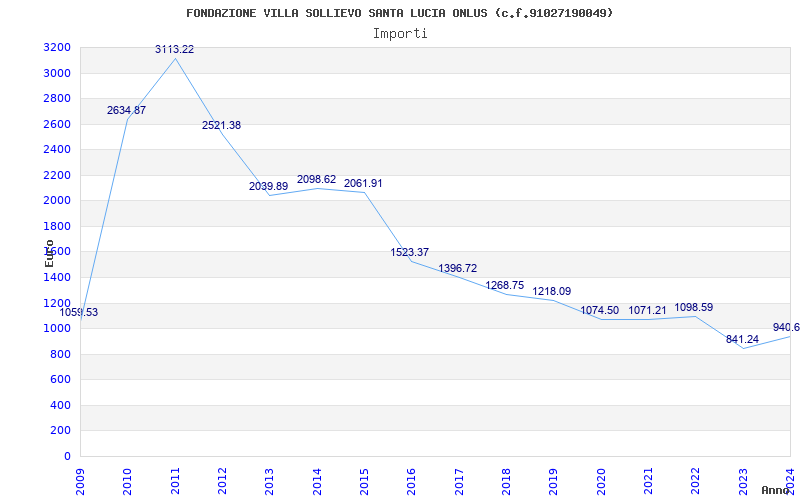This screenshot has height=500, width=800.
Task: Click the data label 841.24
Action: (x=742, y=340)
